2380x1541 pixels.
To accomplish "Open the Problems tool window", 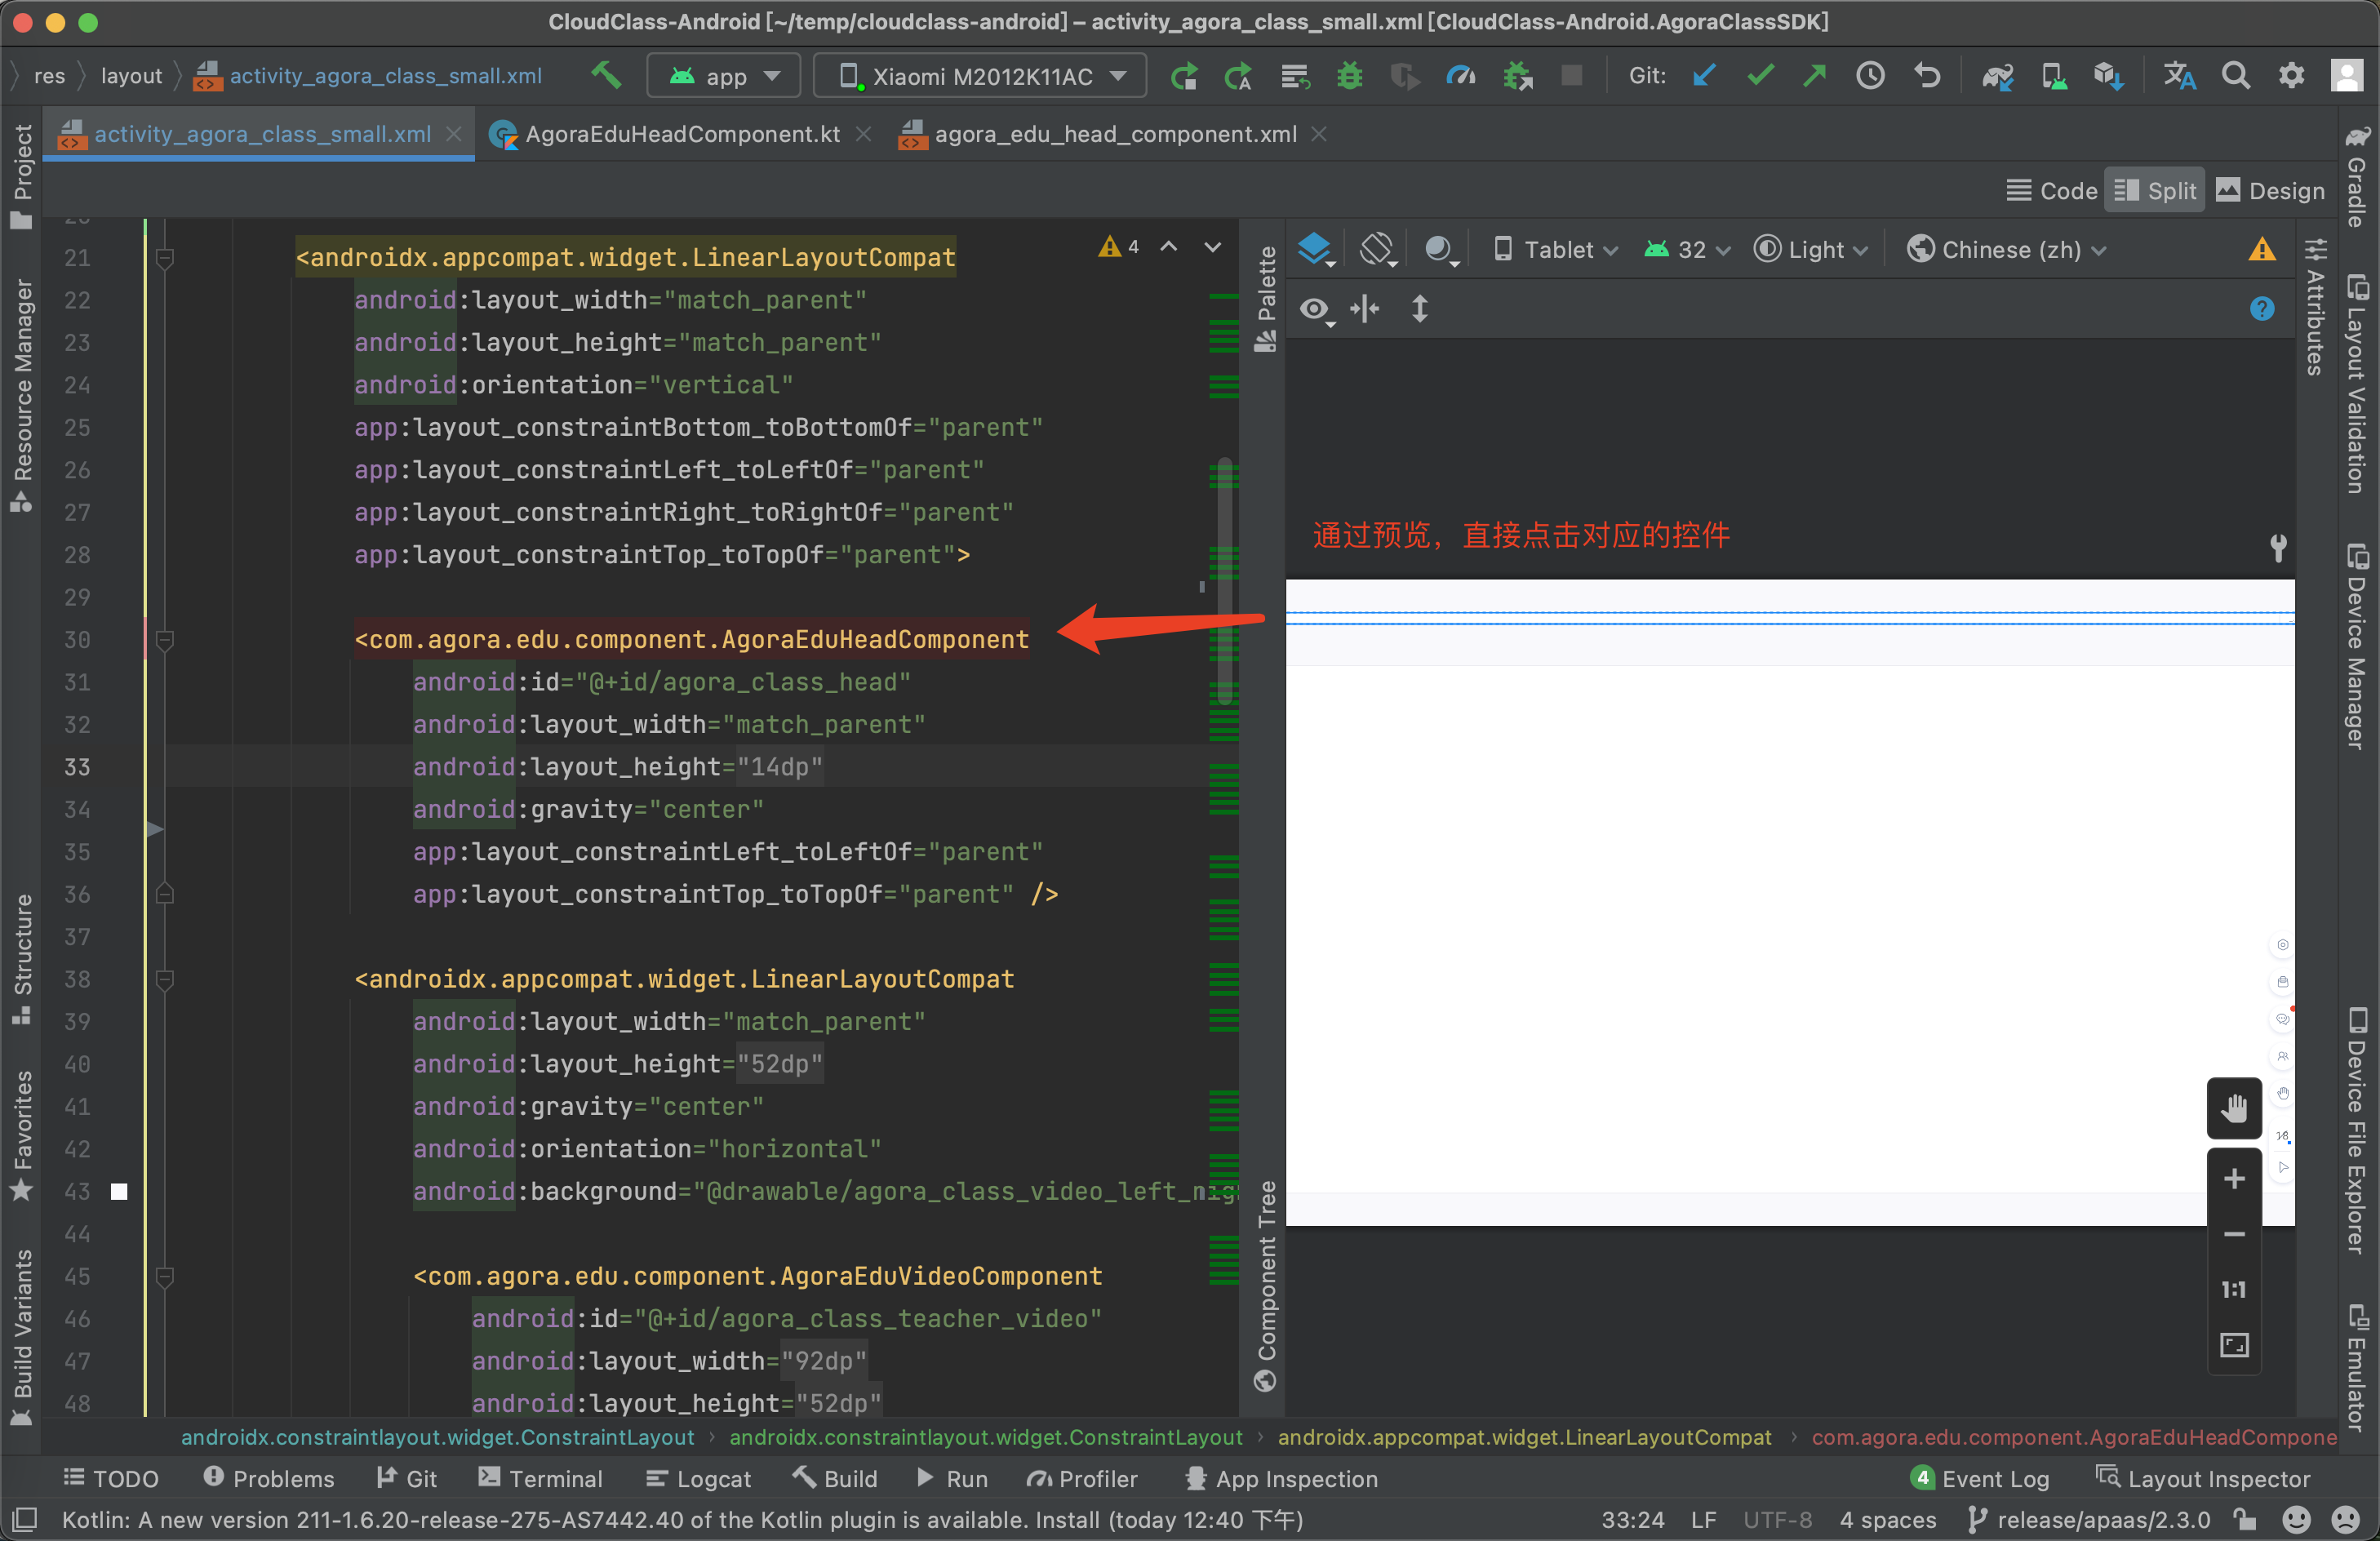I will 269,1478.
